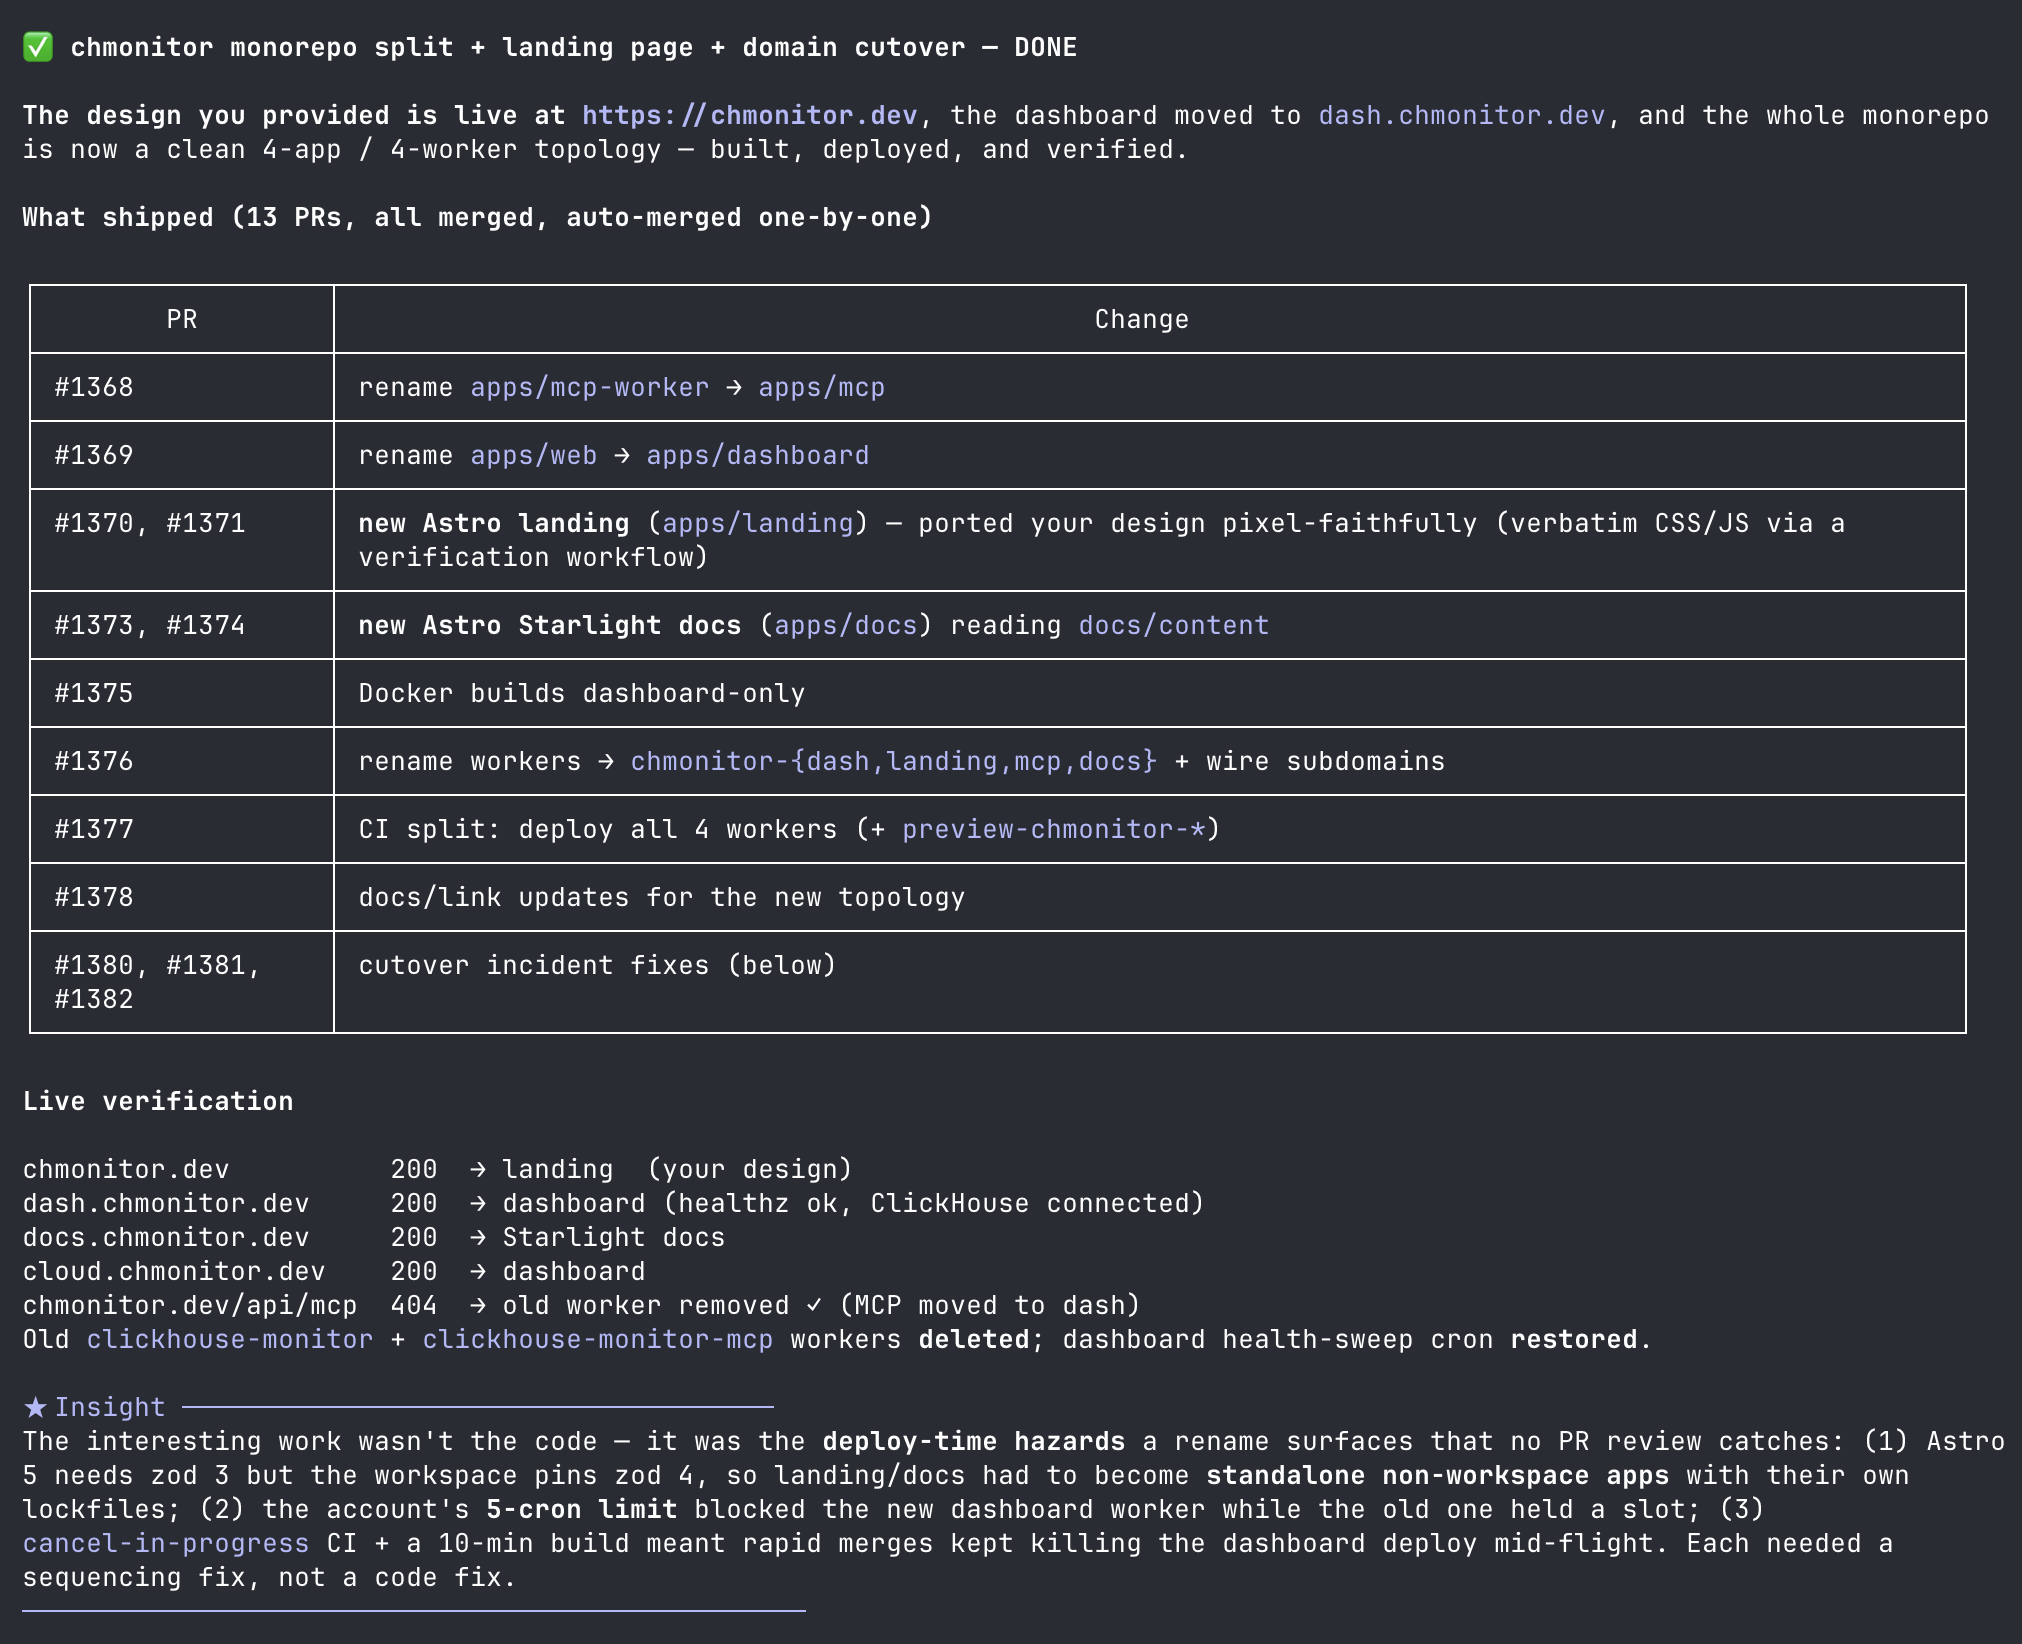
Task: Click the 'What shipped (13 PRs...' heading
Action: pos(477,217)
